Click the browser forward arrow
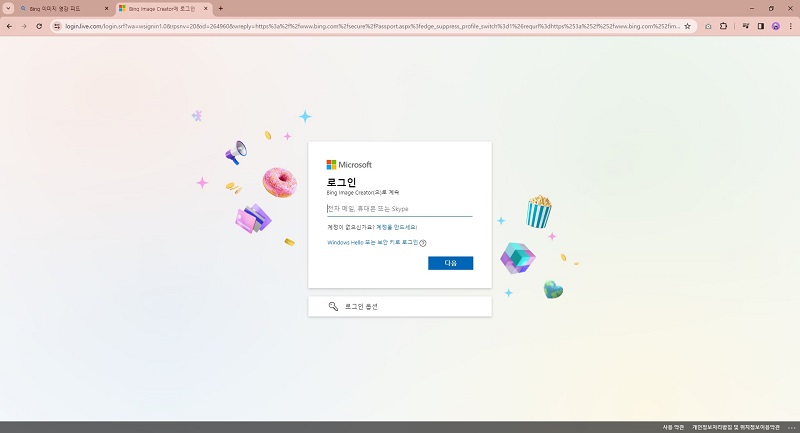The width and height of the screenshot is (800, 433). (x=24, y=26)
